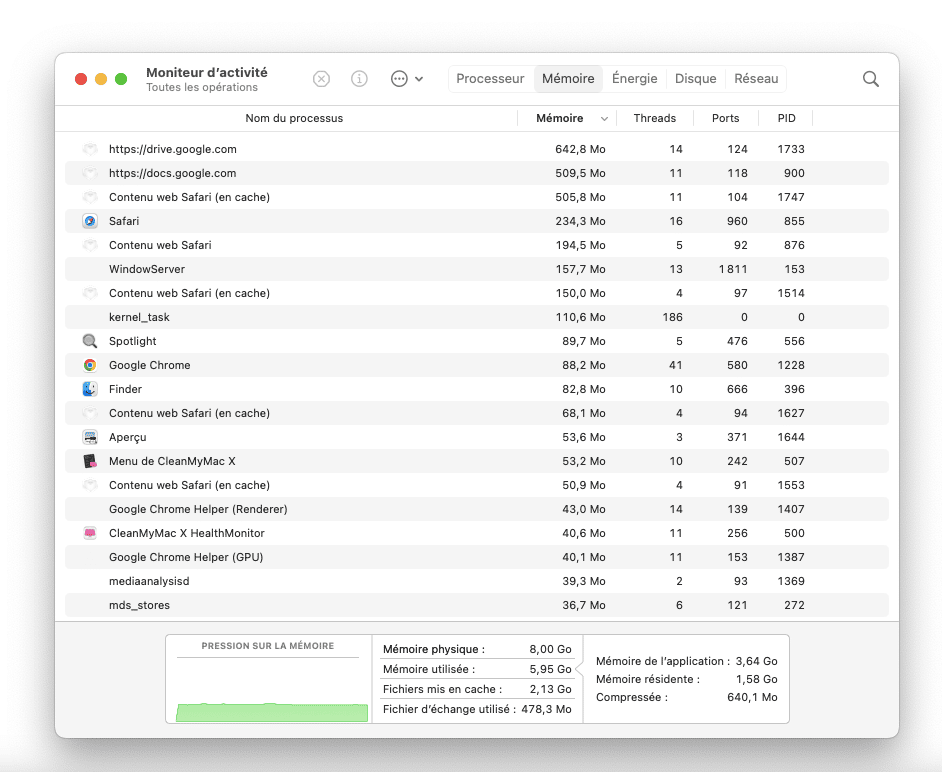Open process info with the inspect icon
Viewport: 942px width, 772px height.
click(x=359, y=79)
